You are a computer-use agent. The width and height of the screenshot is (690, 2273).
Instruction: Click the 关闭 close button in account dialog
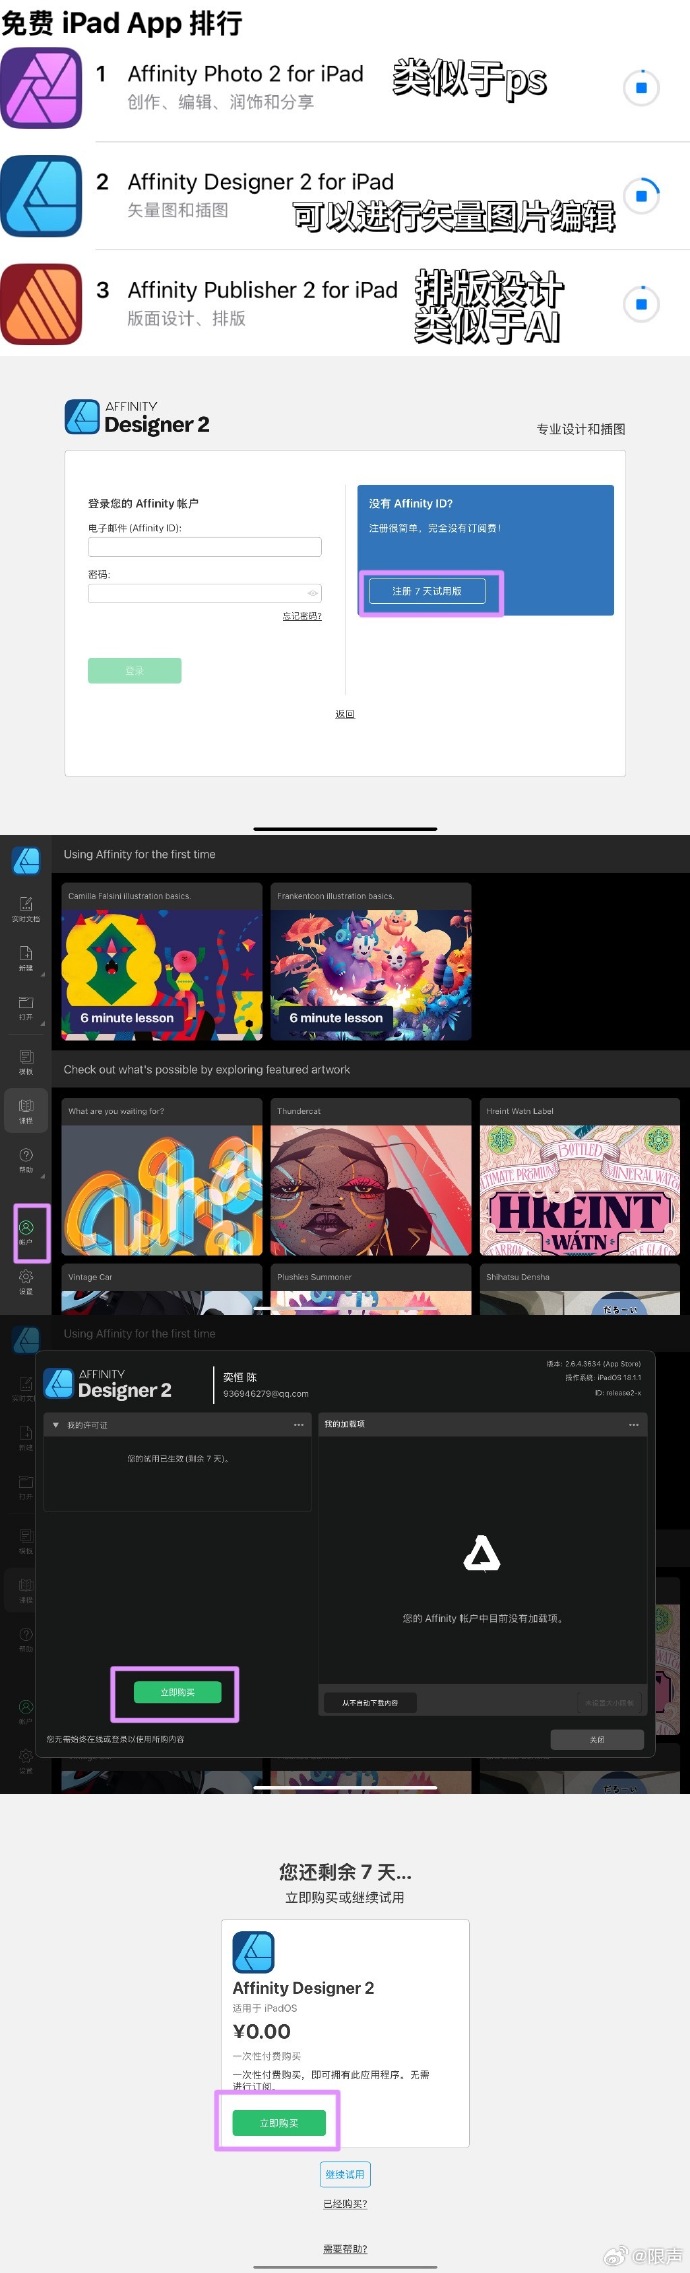coord(597,1740)
